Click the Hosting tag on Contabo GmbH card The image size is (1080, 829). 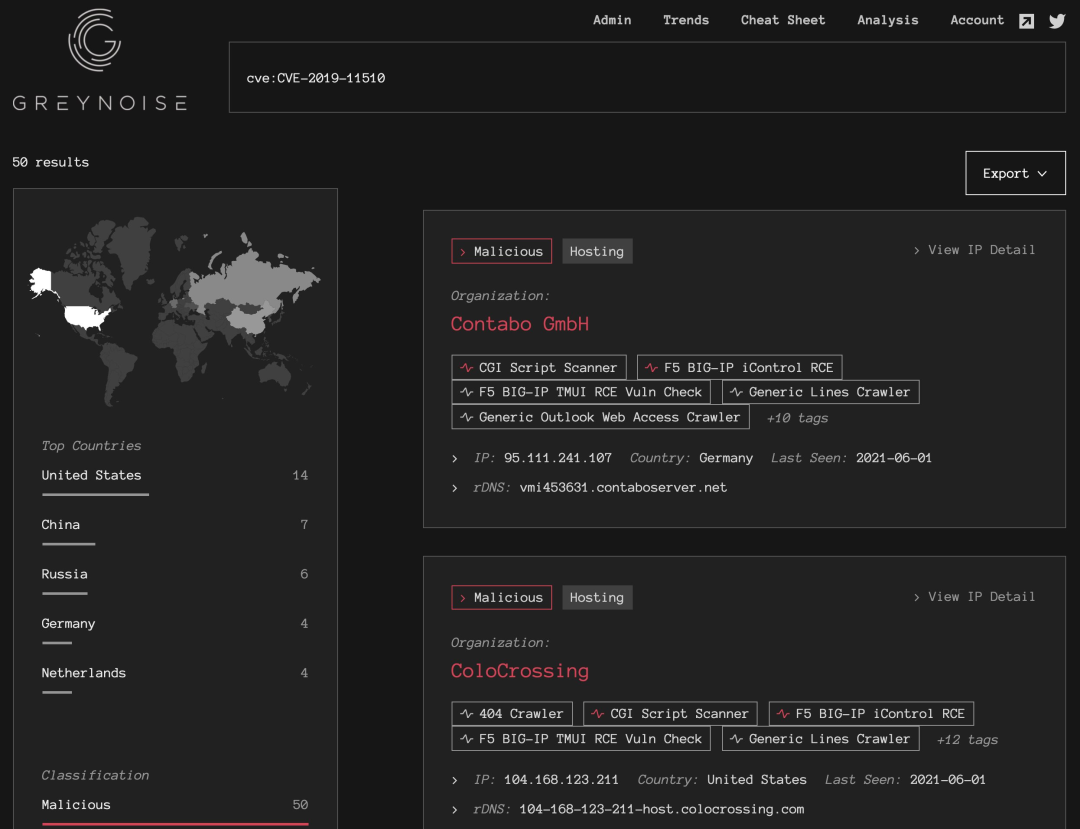coord(596,251)
